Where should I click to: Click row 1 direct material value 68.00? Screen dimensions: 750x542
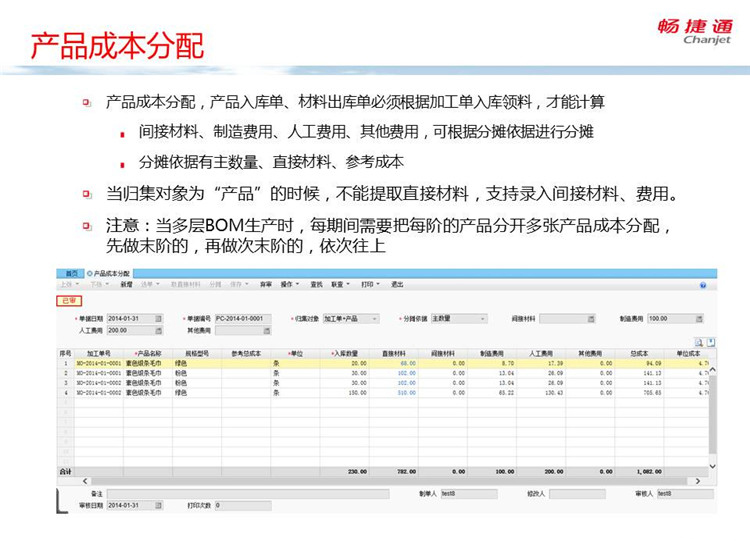pyautogui.click(x=408, y=364)
